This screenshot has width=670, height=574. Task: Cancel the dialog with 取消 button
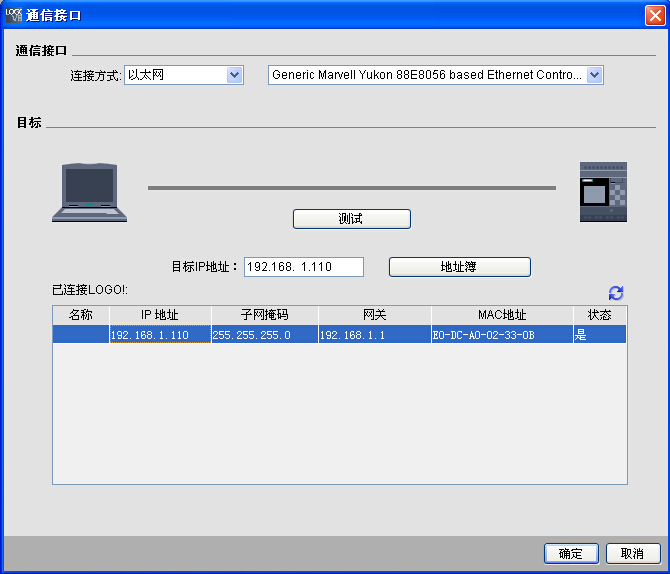pos(633,553)
